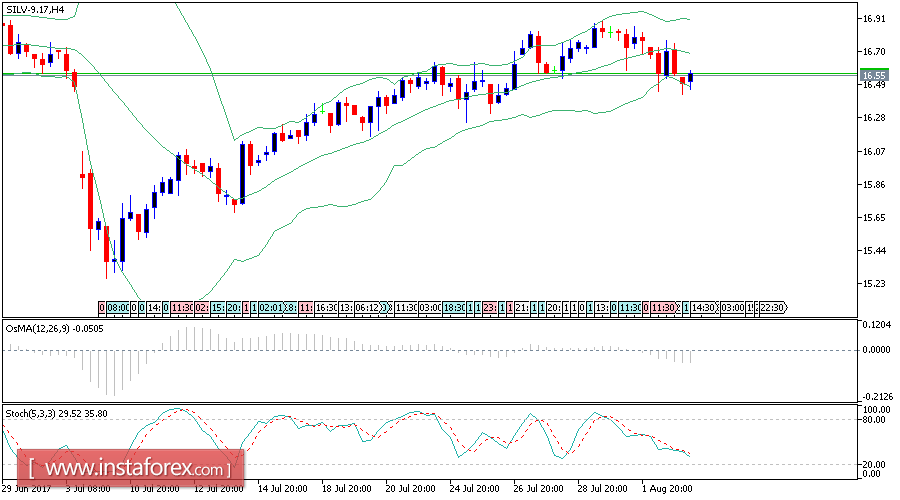Select the Stoch(5,3,3) indicator label
The height and width of the screenshot is (500, 900).
56,413
